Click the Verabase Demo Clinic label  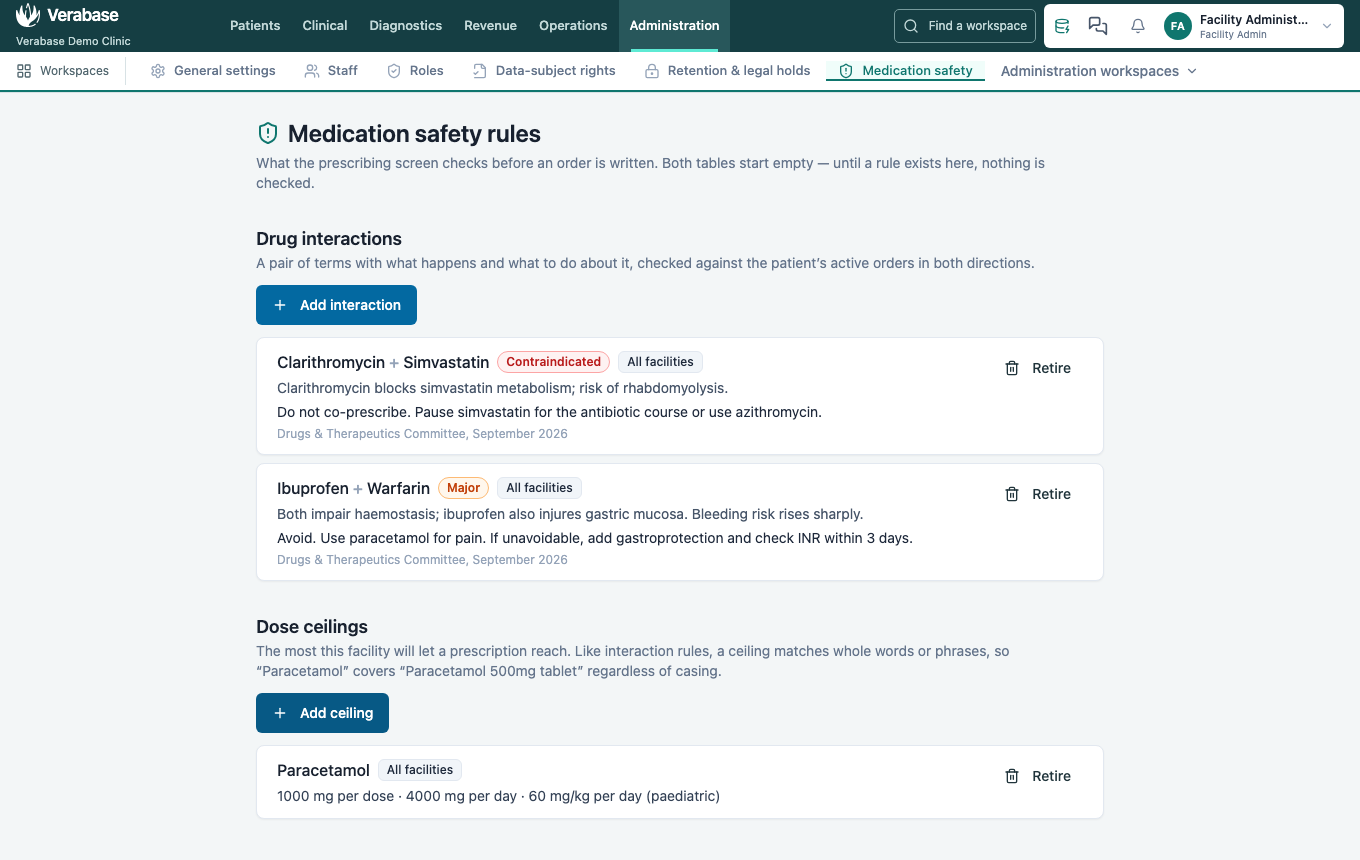[73, 41]
